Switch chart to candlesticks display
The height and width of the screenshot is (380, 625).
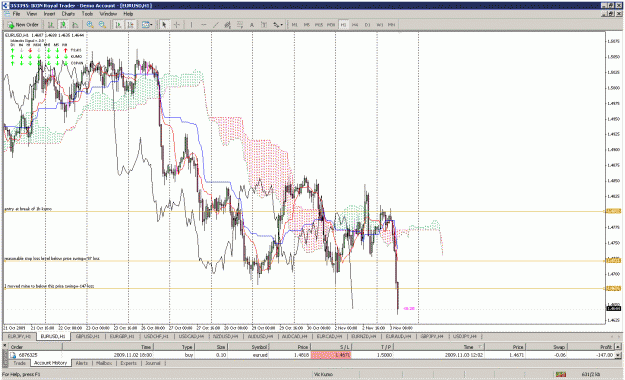coord(63,25)
